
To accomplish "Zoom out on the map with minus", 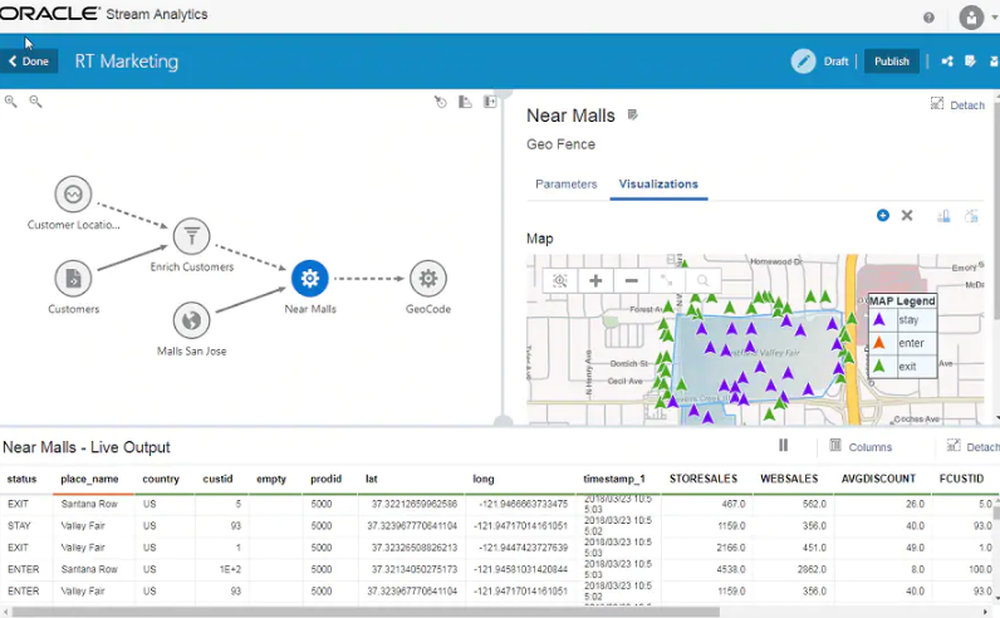I will point(631,281).
